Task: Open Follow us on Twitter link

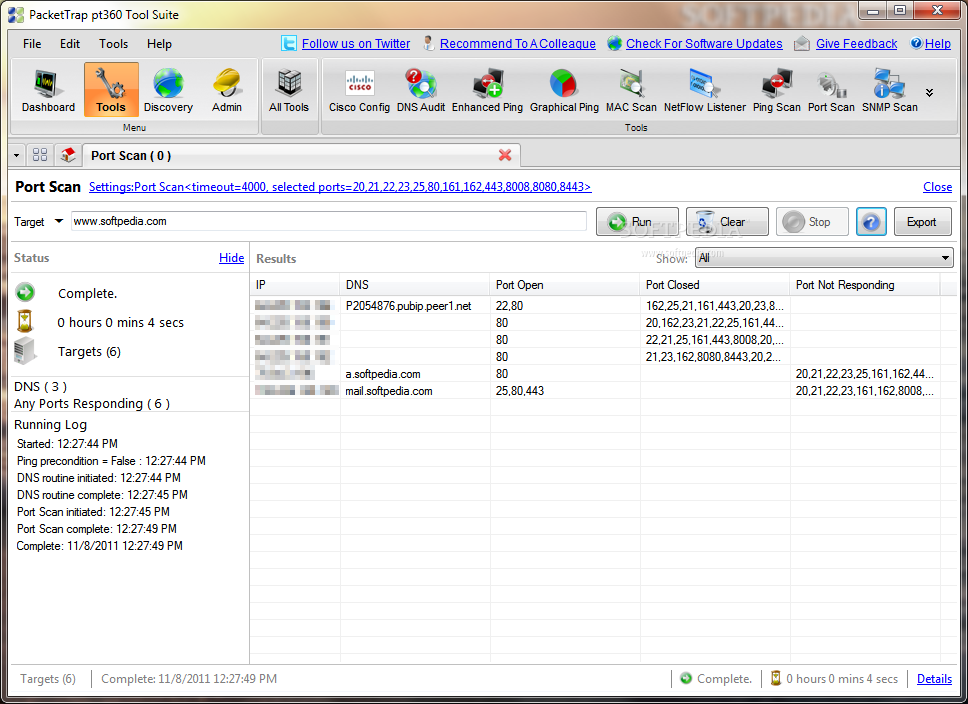Action: point(356,44)
